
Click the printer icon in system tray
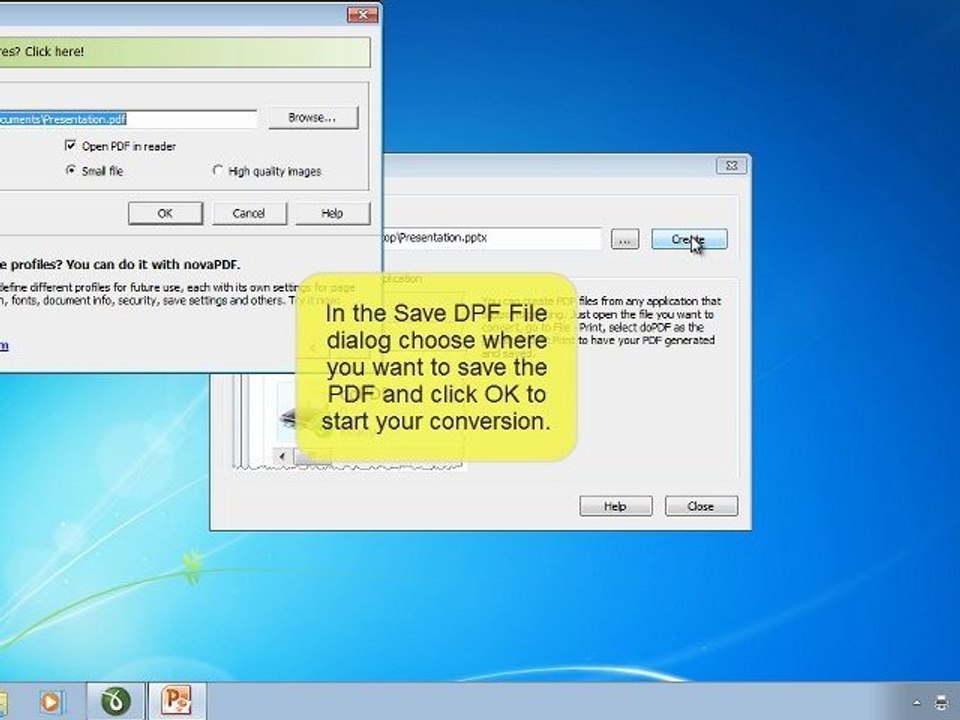(941, 702)
